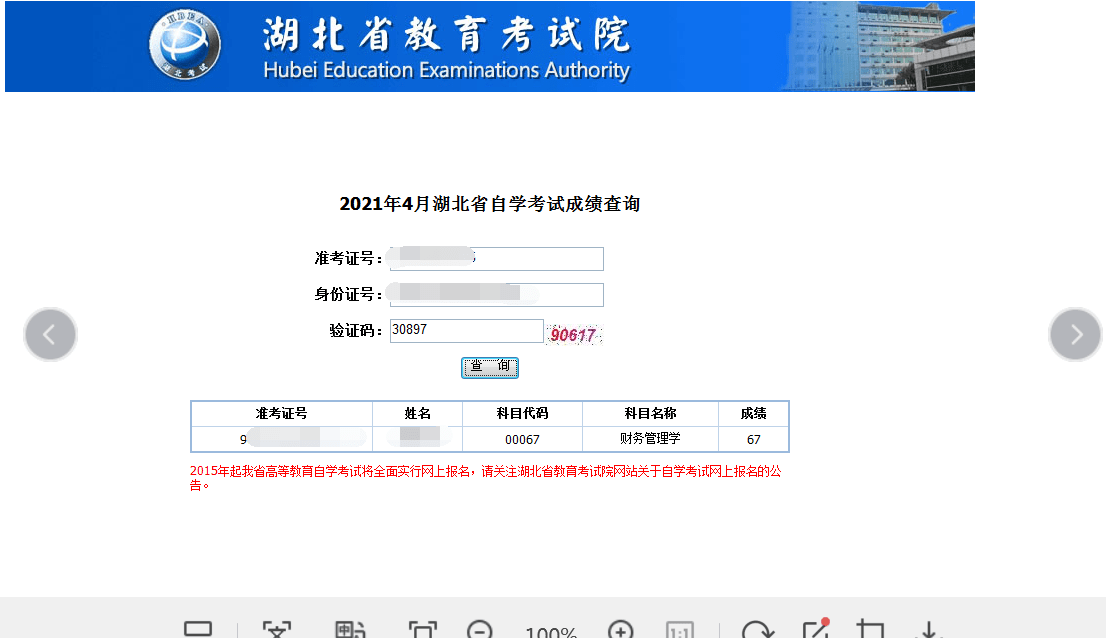This screenshot has width=1106, height=638.
Task: Click the 身份证号 field label
Action: pyautogui.click(x=348, y=295)
